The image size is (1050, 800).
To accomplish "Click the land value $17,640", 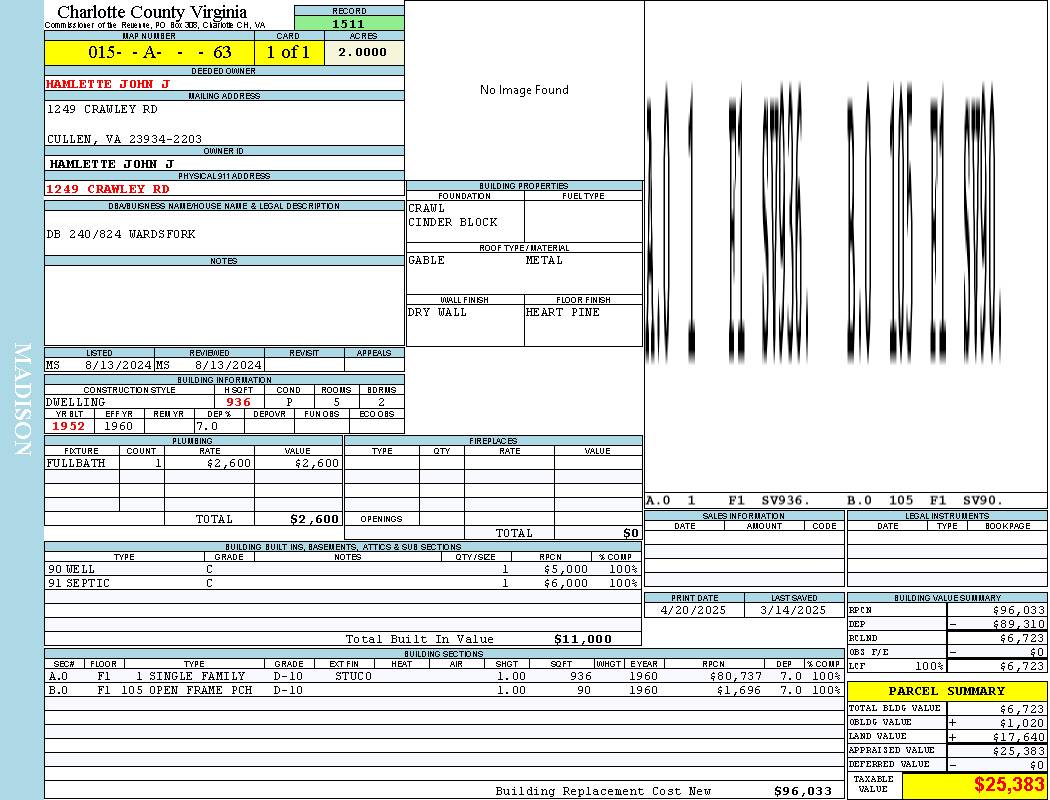I will tap(1019, 736).
